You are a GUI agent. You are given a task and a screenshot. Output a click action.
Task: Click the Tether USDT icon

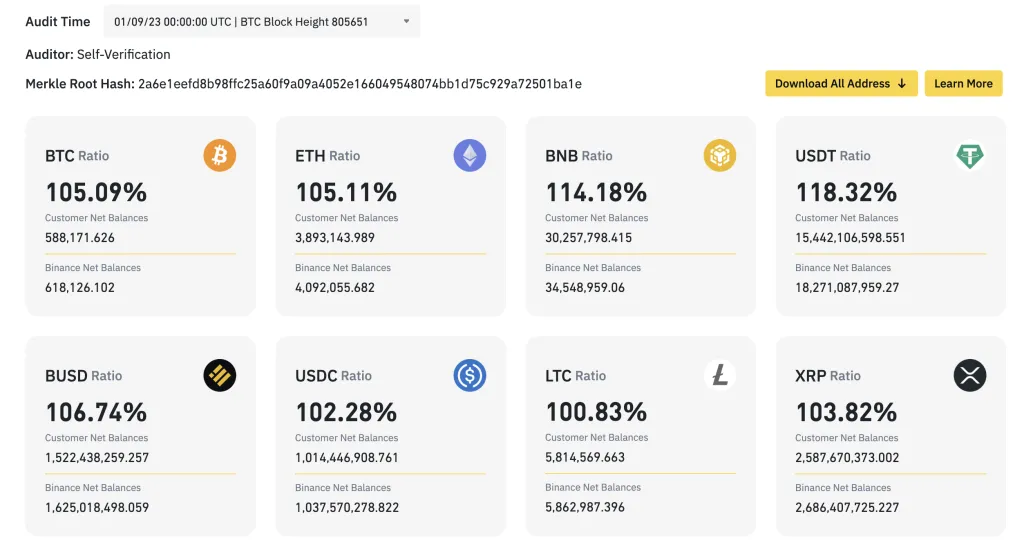970,155
